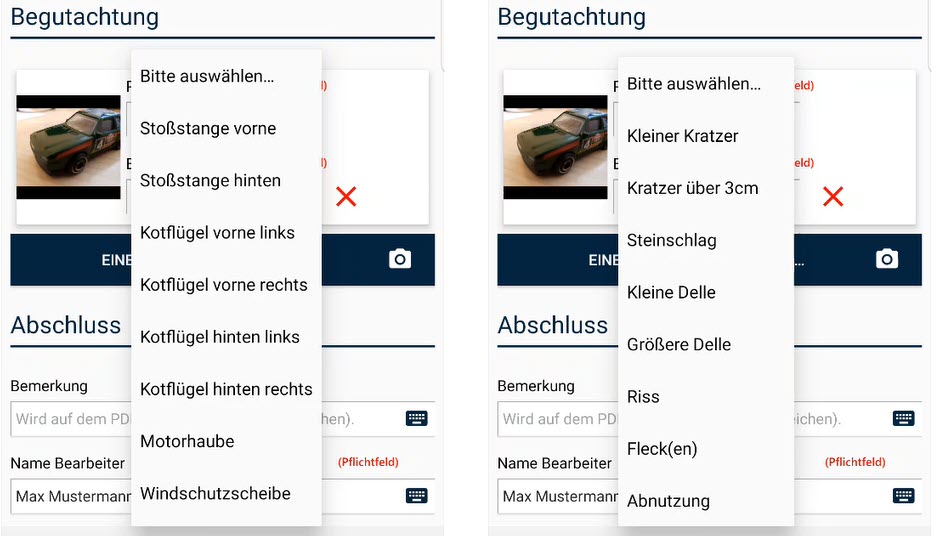Image resolution: width=932 pixels, height=536 pixels.
Task: Click keyboard icon beside left Max Mustermann field
Action: (x=417, y=496)
